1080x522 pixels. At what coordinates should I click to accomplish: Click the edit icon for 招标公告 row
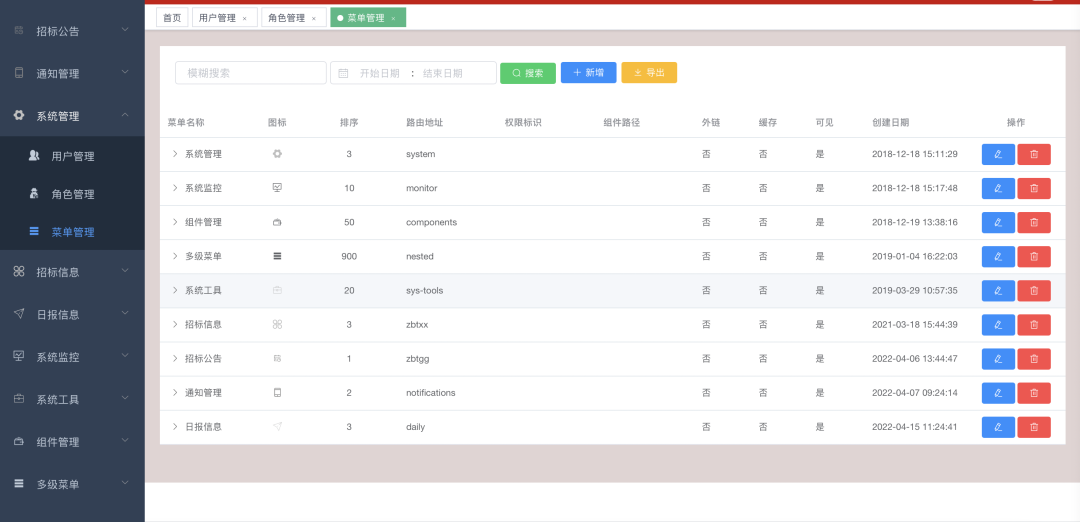point(998,358)
